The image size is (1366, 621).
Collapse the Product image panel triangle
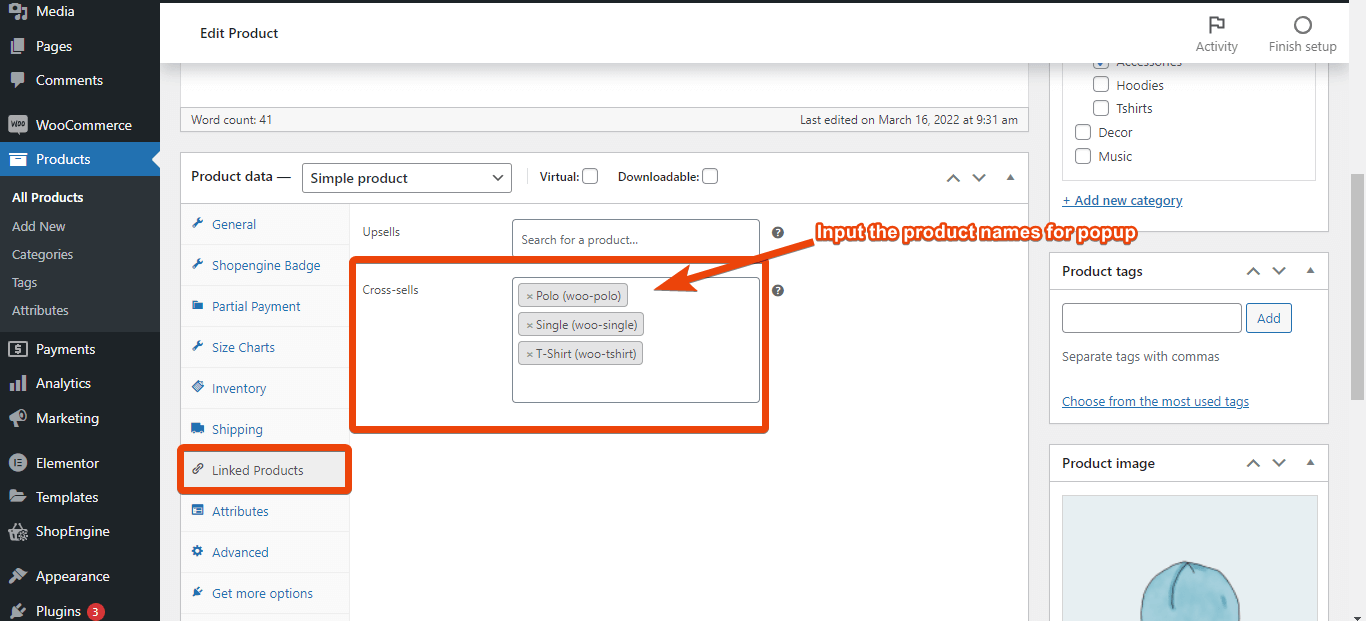coord(1310,462)
